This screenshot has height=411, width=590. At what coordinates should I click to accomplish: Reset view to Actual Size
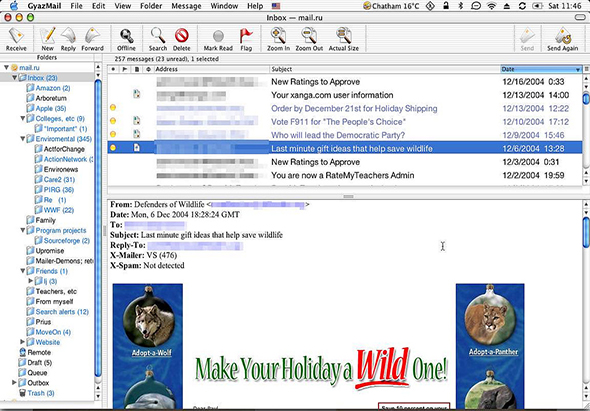point(344,39)
